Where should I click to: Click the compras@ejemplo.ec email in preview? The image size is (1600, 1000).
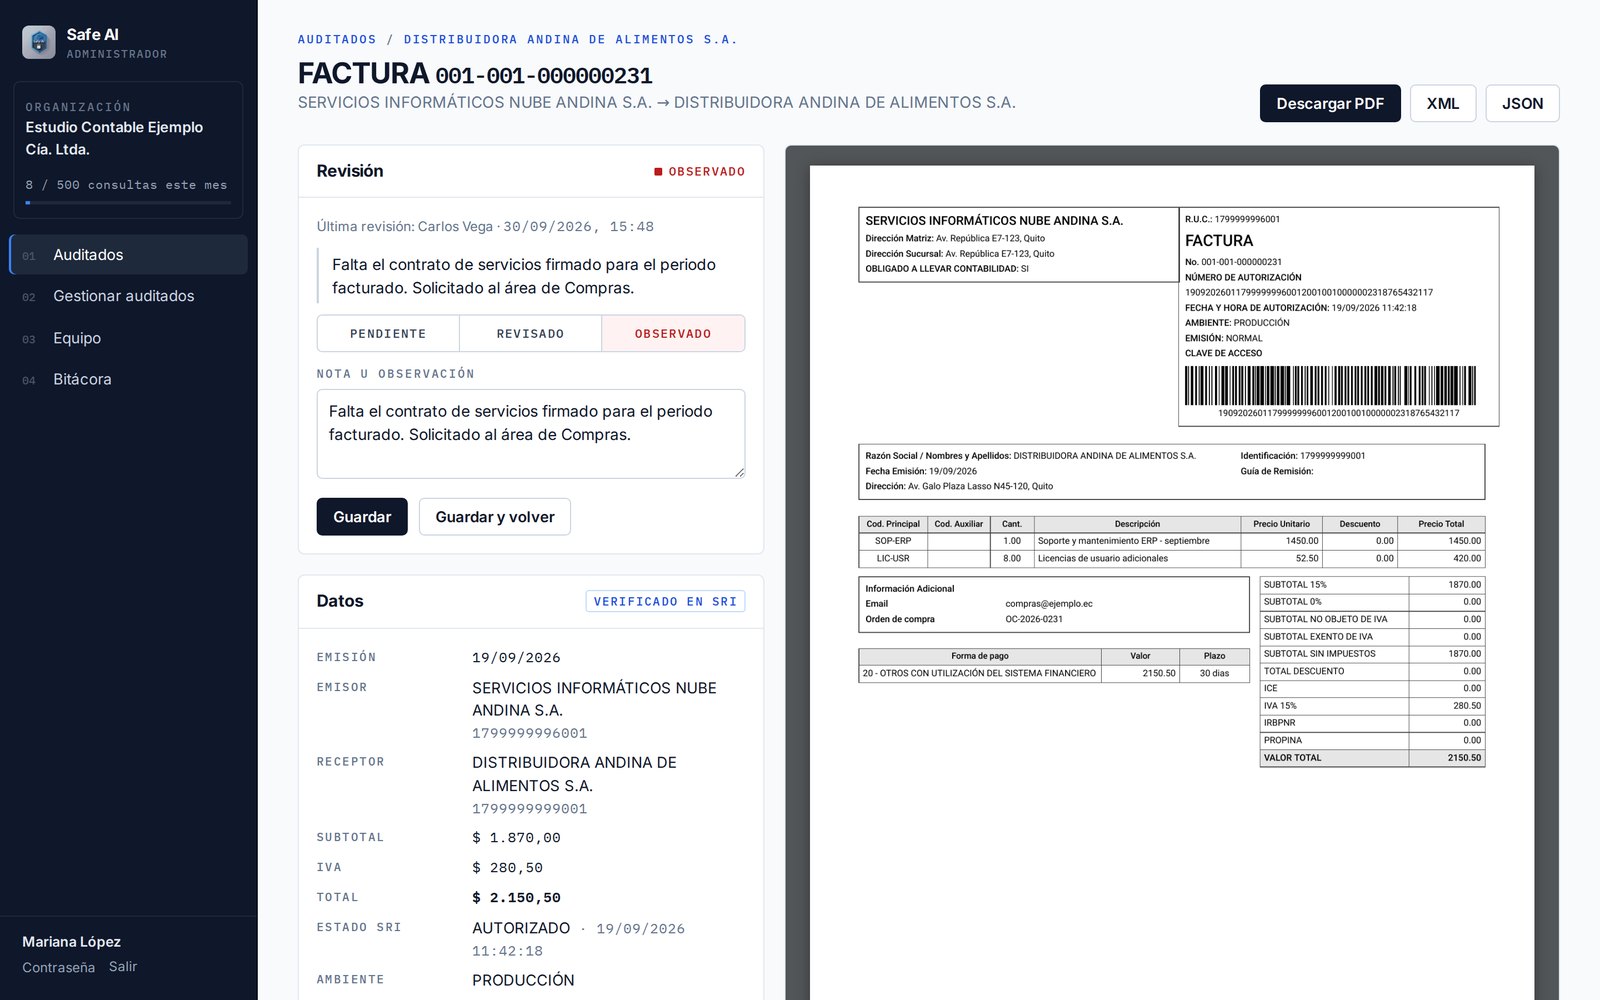pyautogui.click(x=1049, y=604)
